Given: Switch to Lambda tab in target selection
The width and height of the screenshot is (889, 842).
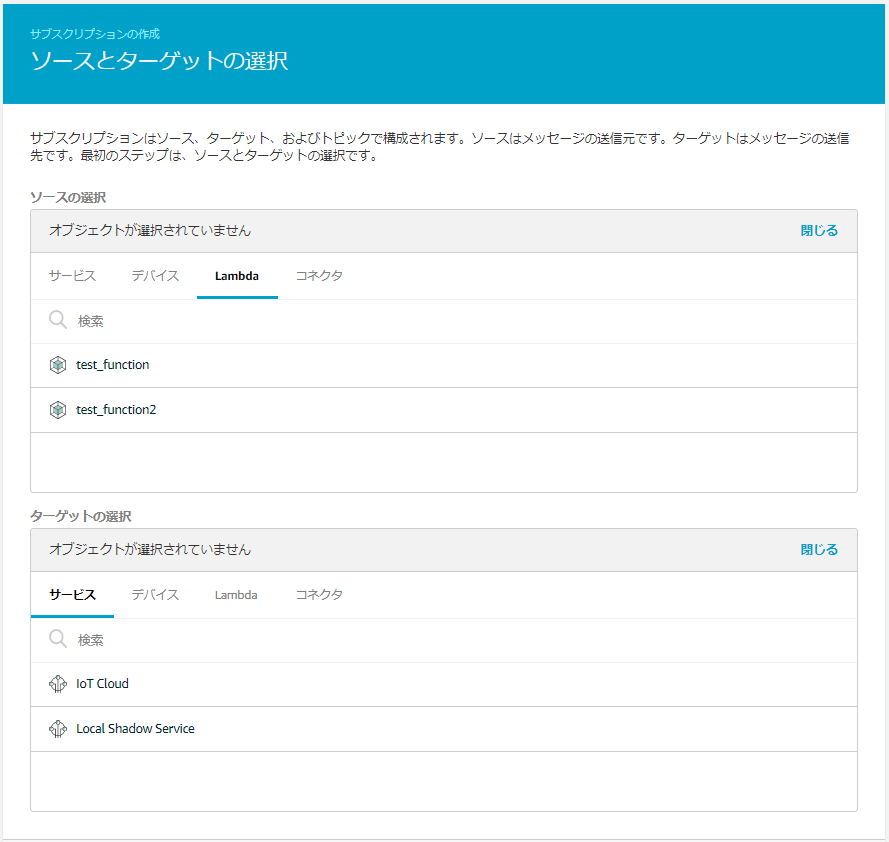Looking at the screenshot, I should pyautogui.click(x=236, y=595).
